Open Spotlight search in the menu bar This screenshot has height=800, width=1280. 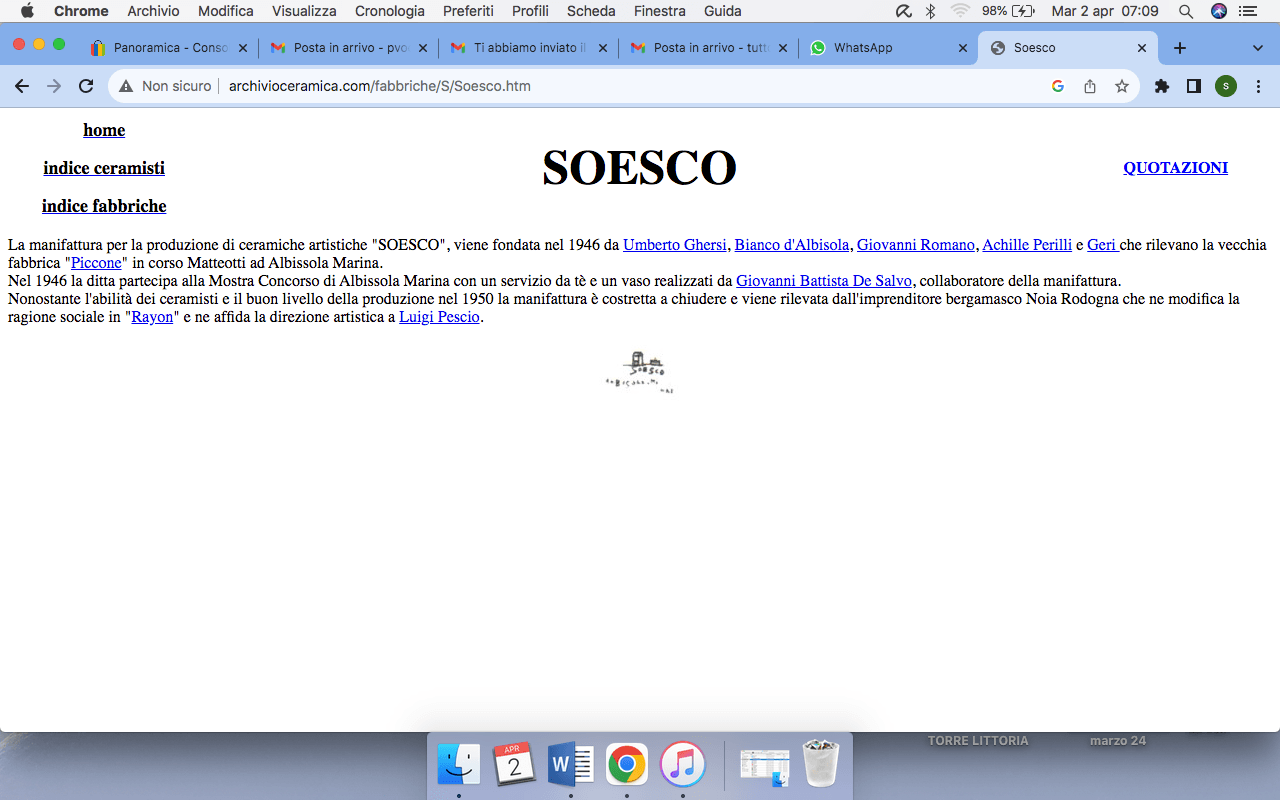(x=1186, y=11)
